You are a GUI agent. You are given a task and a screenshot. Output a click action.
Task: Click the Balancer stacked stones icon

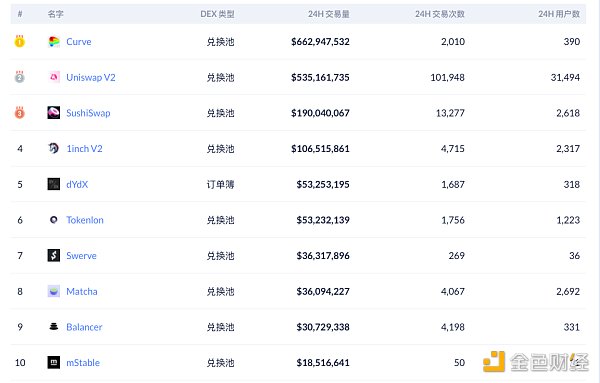[x=54, y=327]
